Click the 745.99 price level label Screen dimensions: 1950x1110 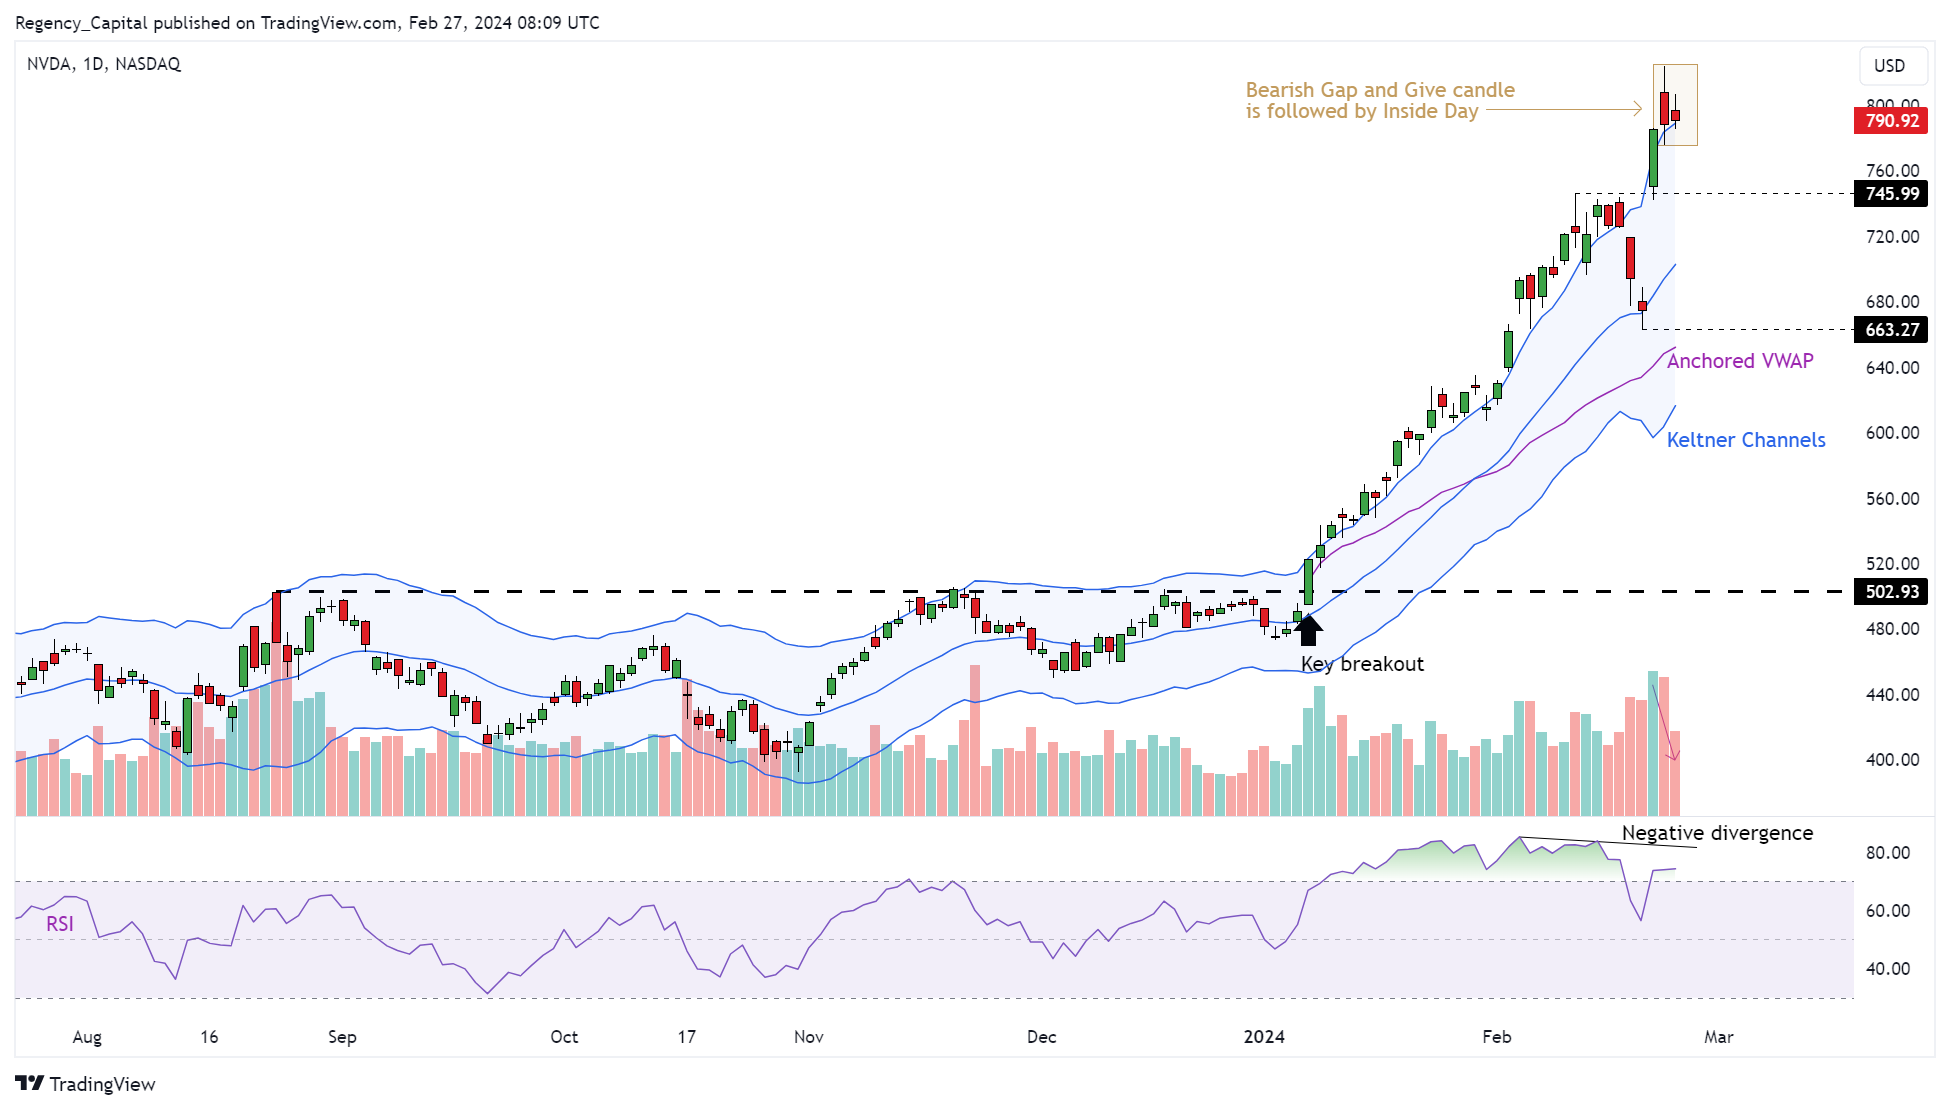click(x=1890, y=194)
